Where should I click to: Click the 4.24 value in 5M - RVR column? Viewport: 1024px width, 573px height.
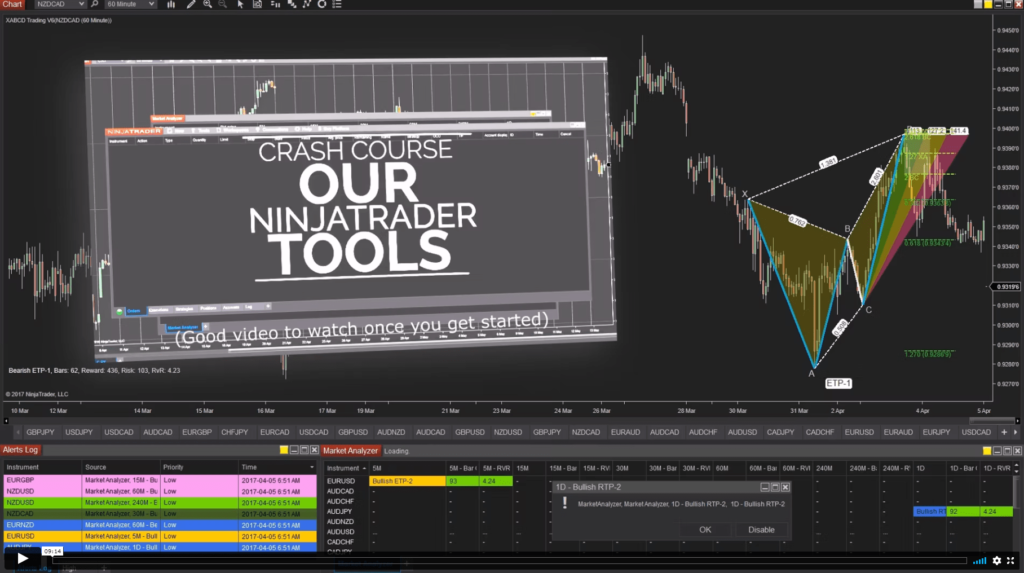[x=497, y=481]
